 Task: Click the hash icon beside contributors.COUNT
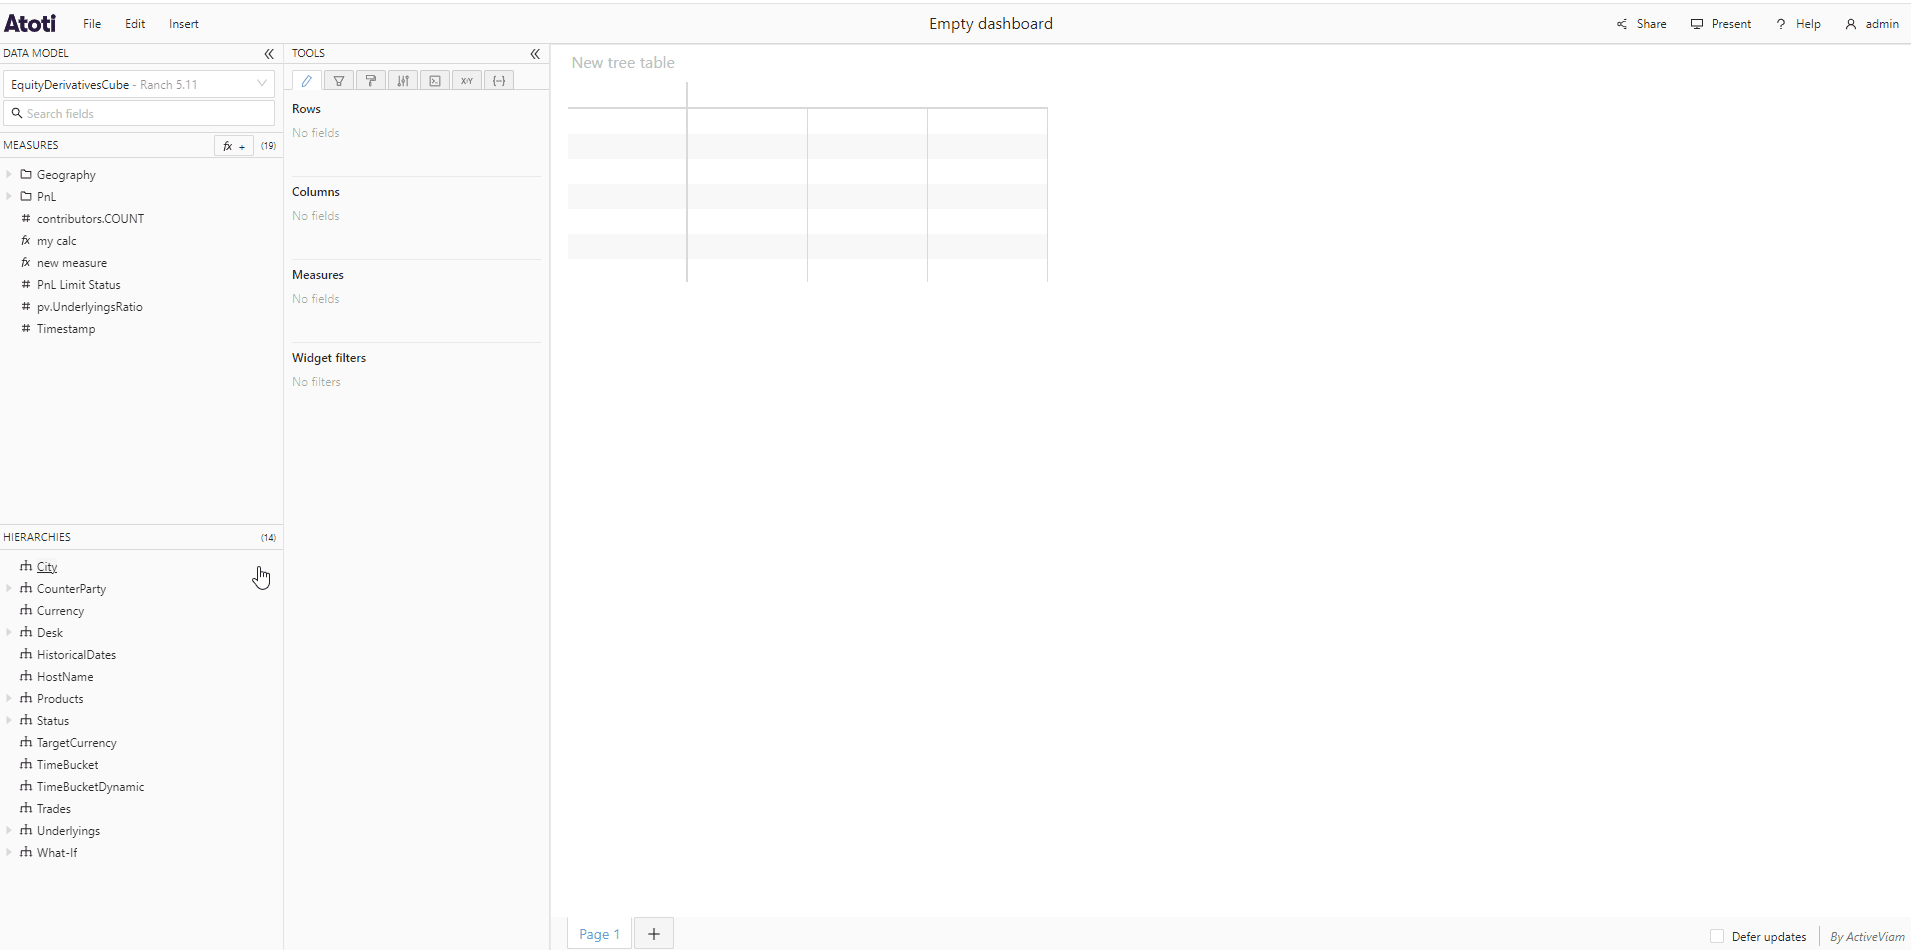[26, 218]
